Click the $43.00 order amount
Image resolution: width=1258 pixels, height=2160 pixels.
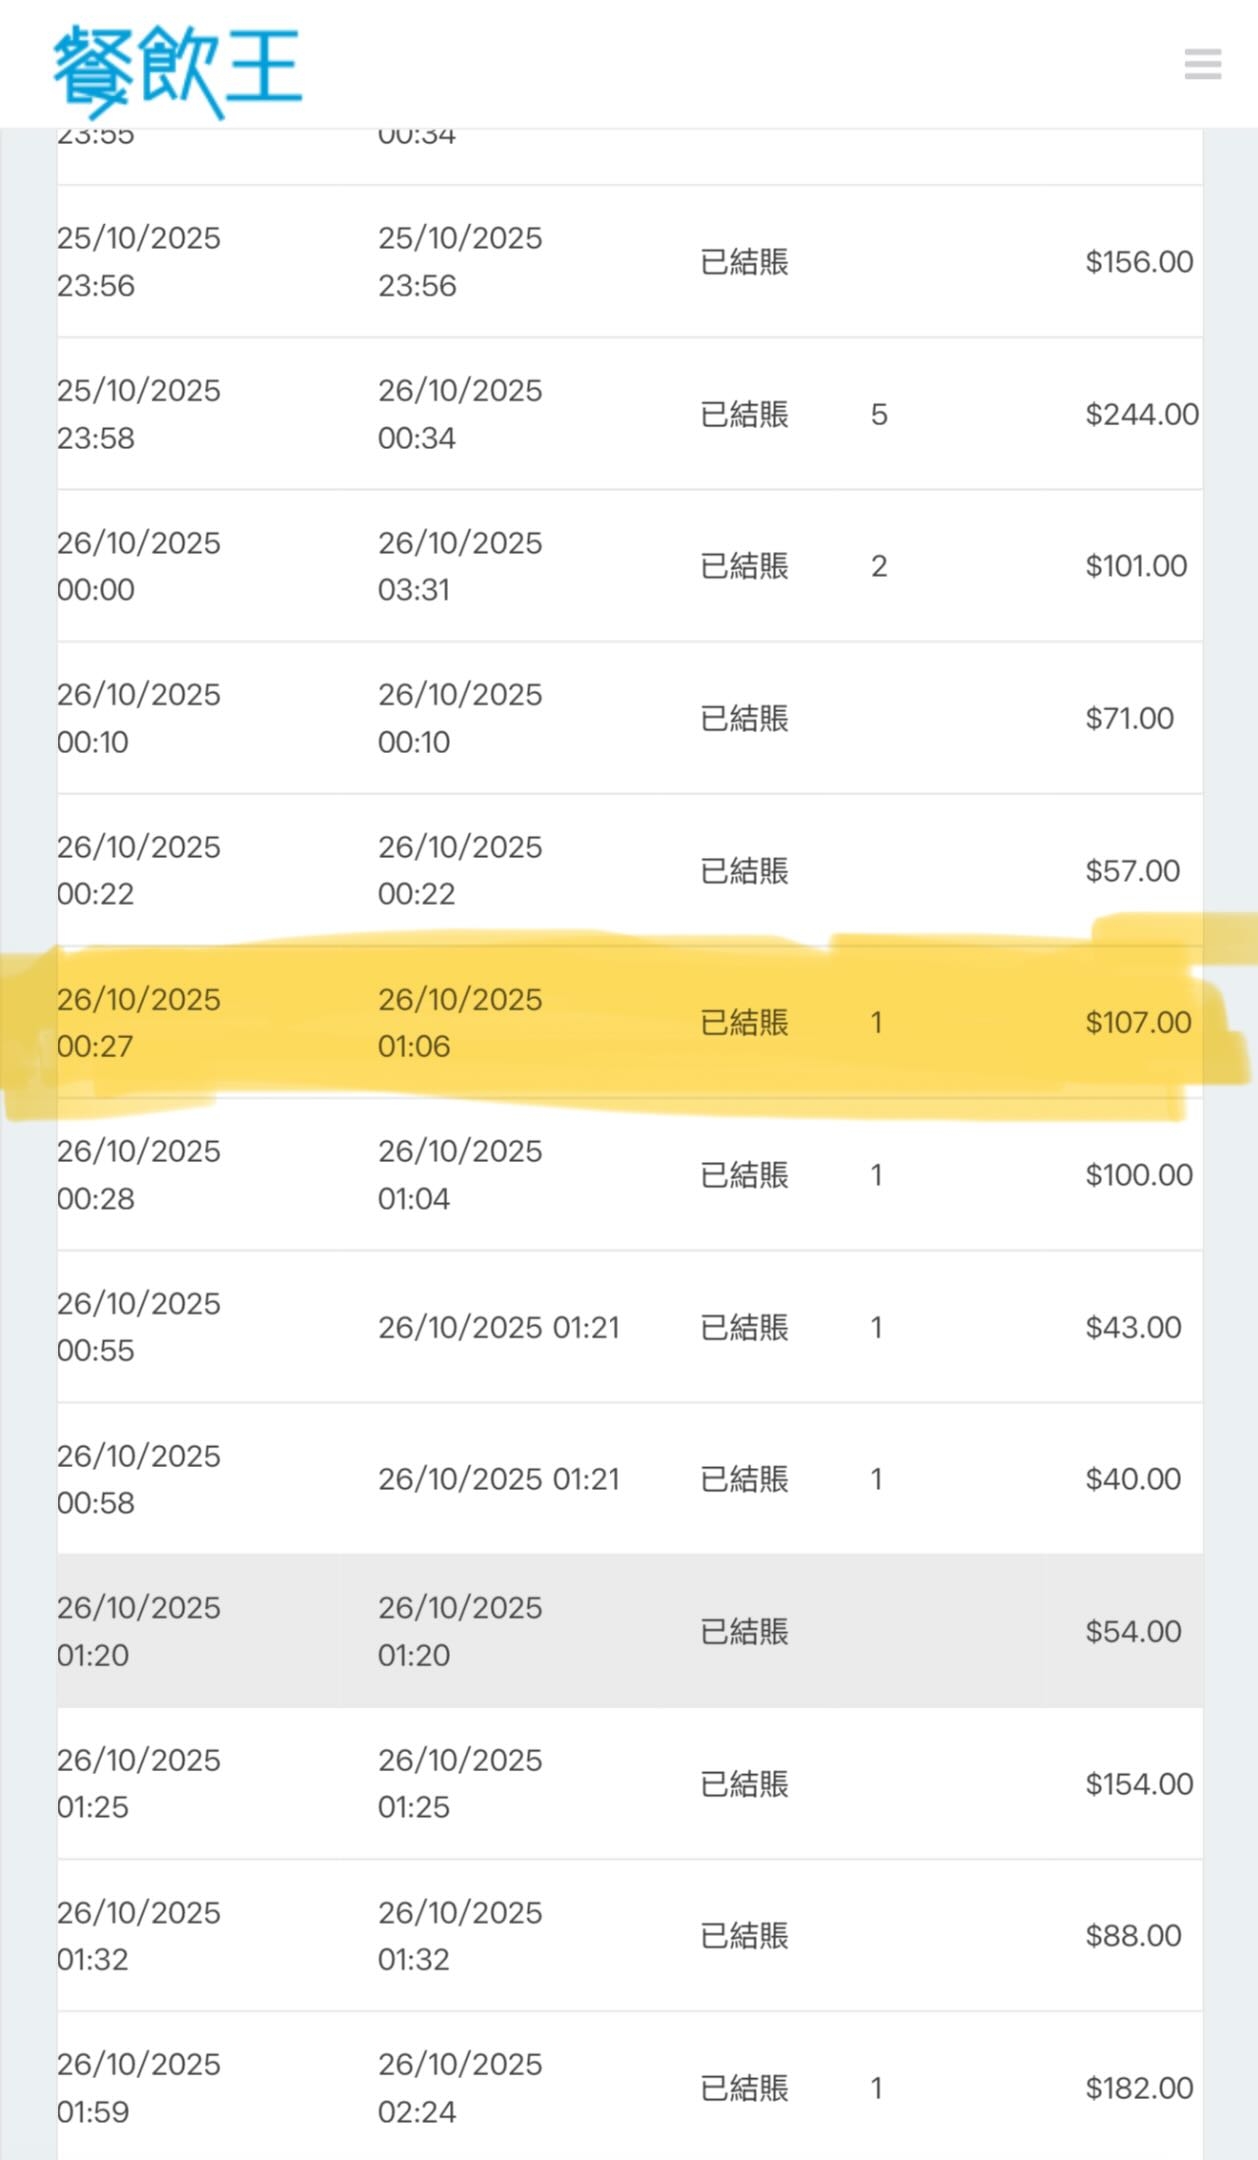(x=1133, y=1327)
